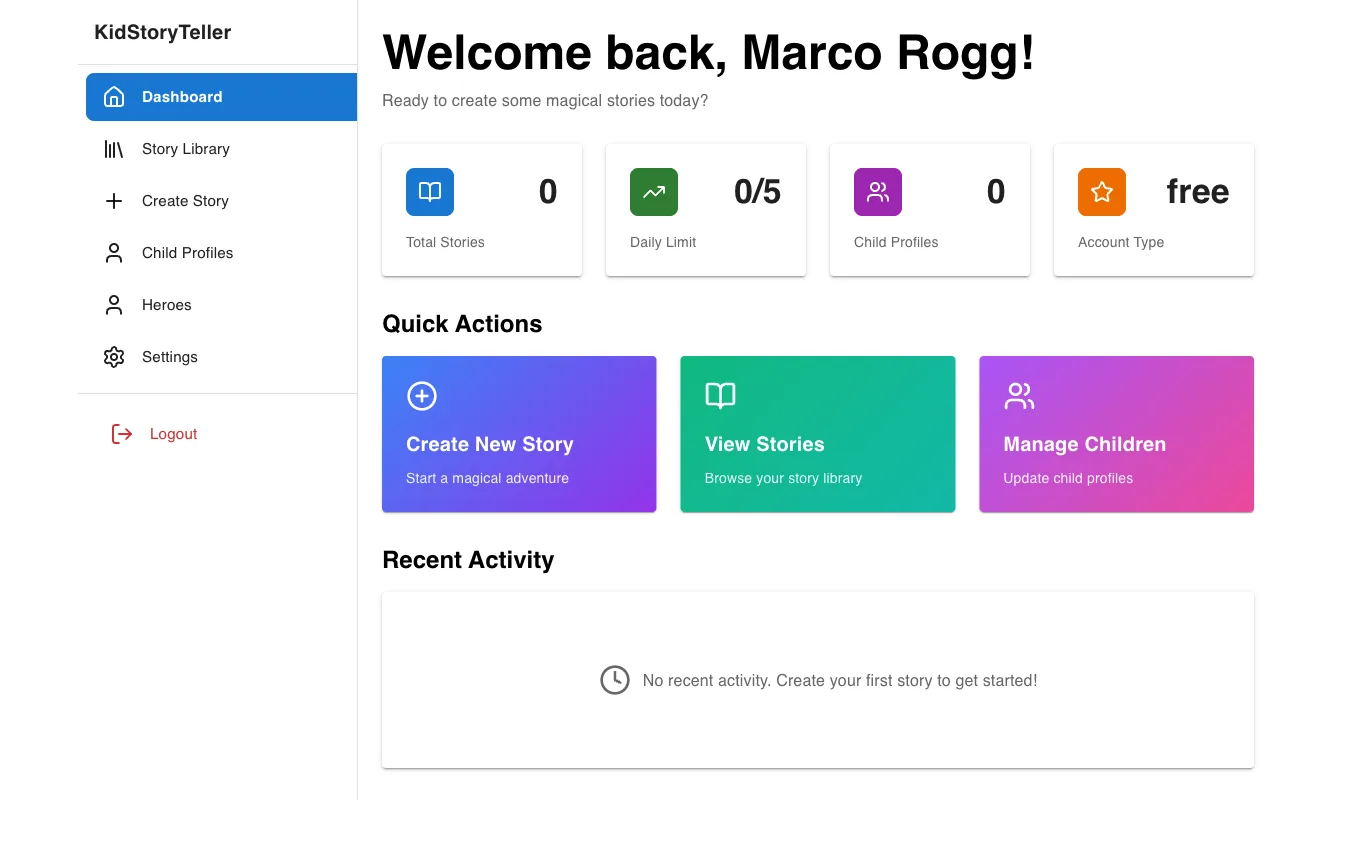The width and height of the screenshot is (1357, 848).
Task: Click the Heroes person icon
Action: pos(114,305)
